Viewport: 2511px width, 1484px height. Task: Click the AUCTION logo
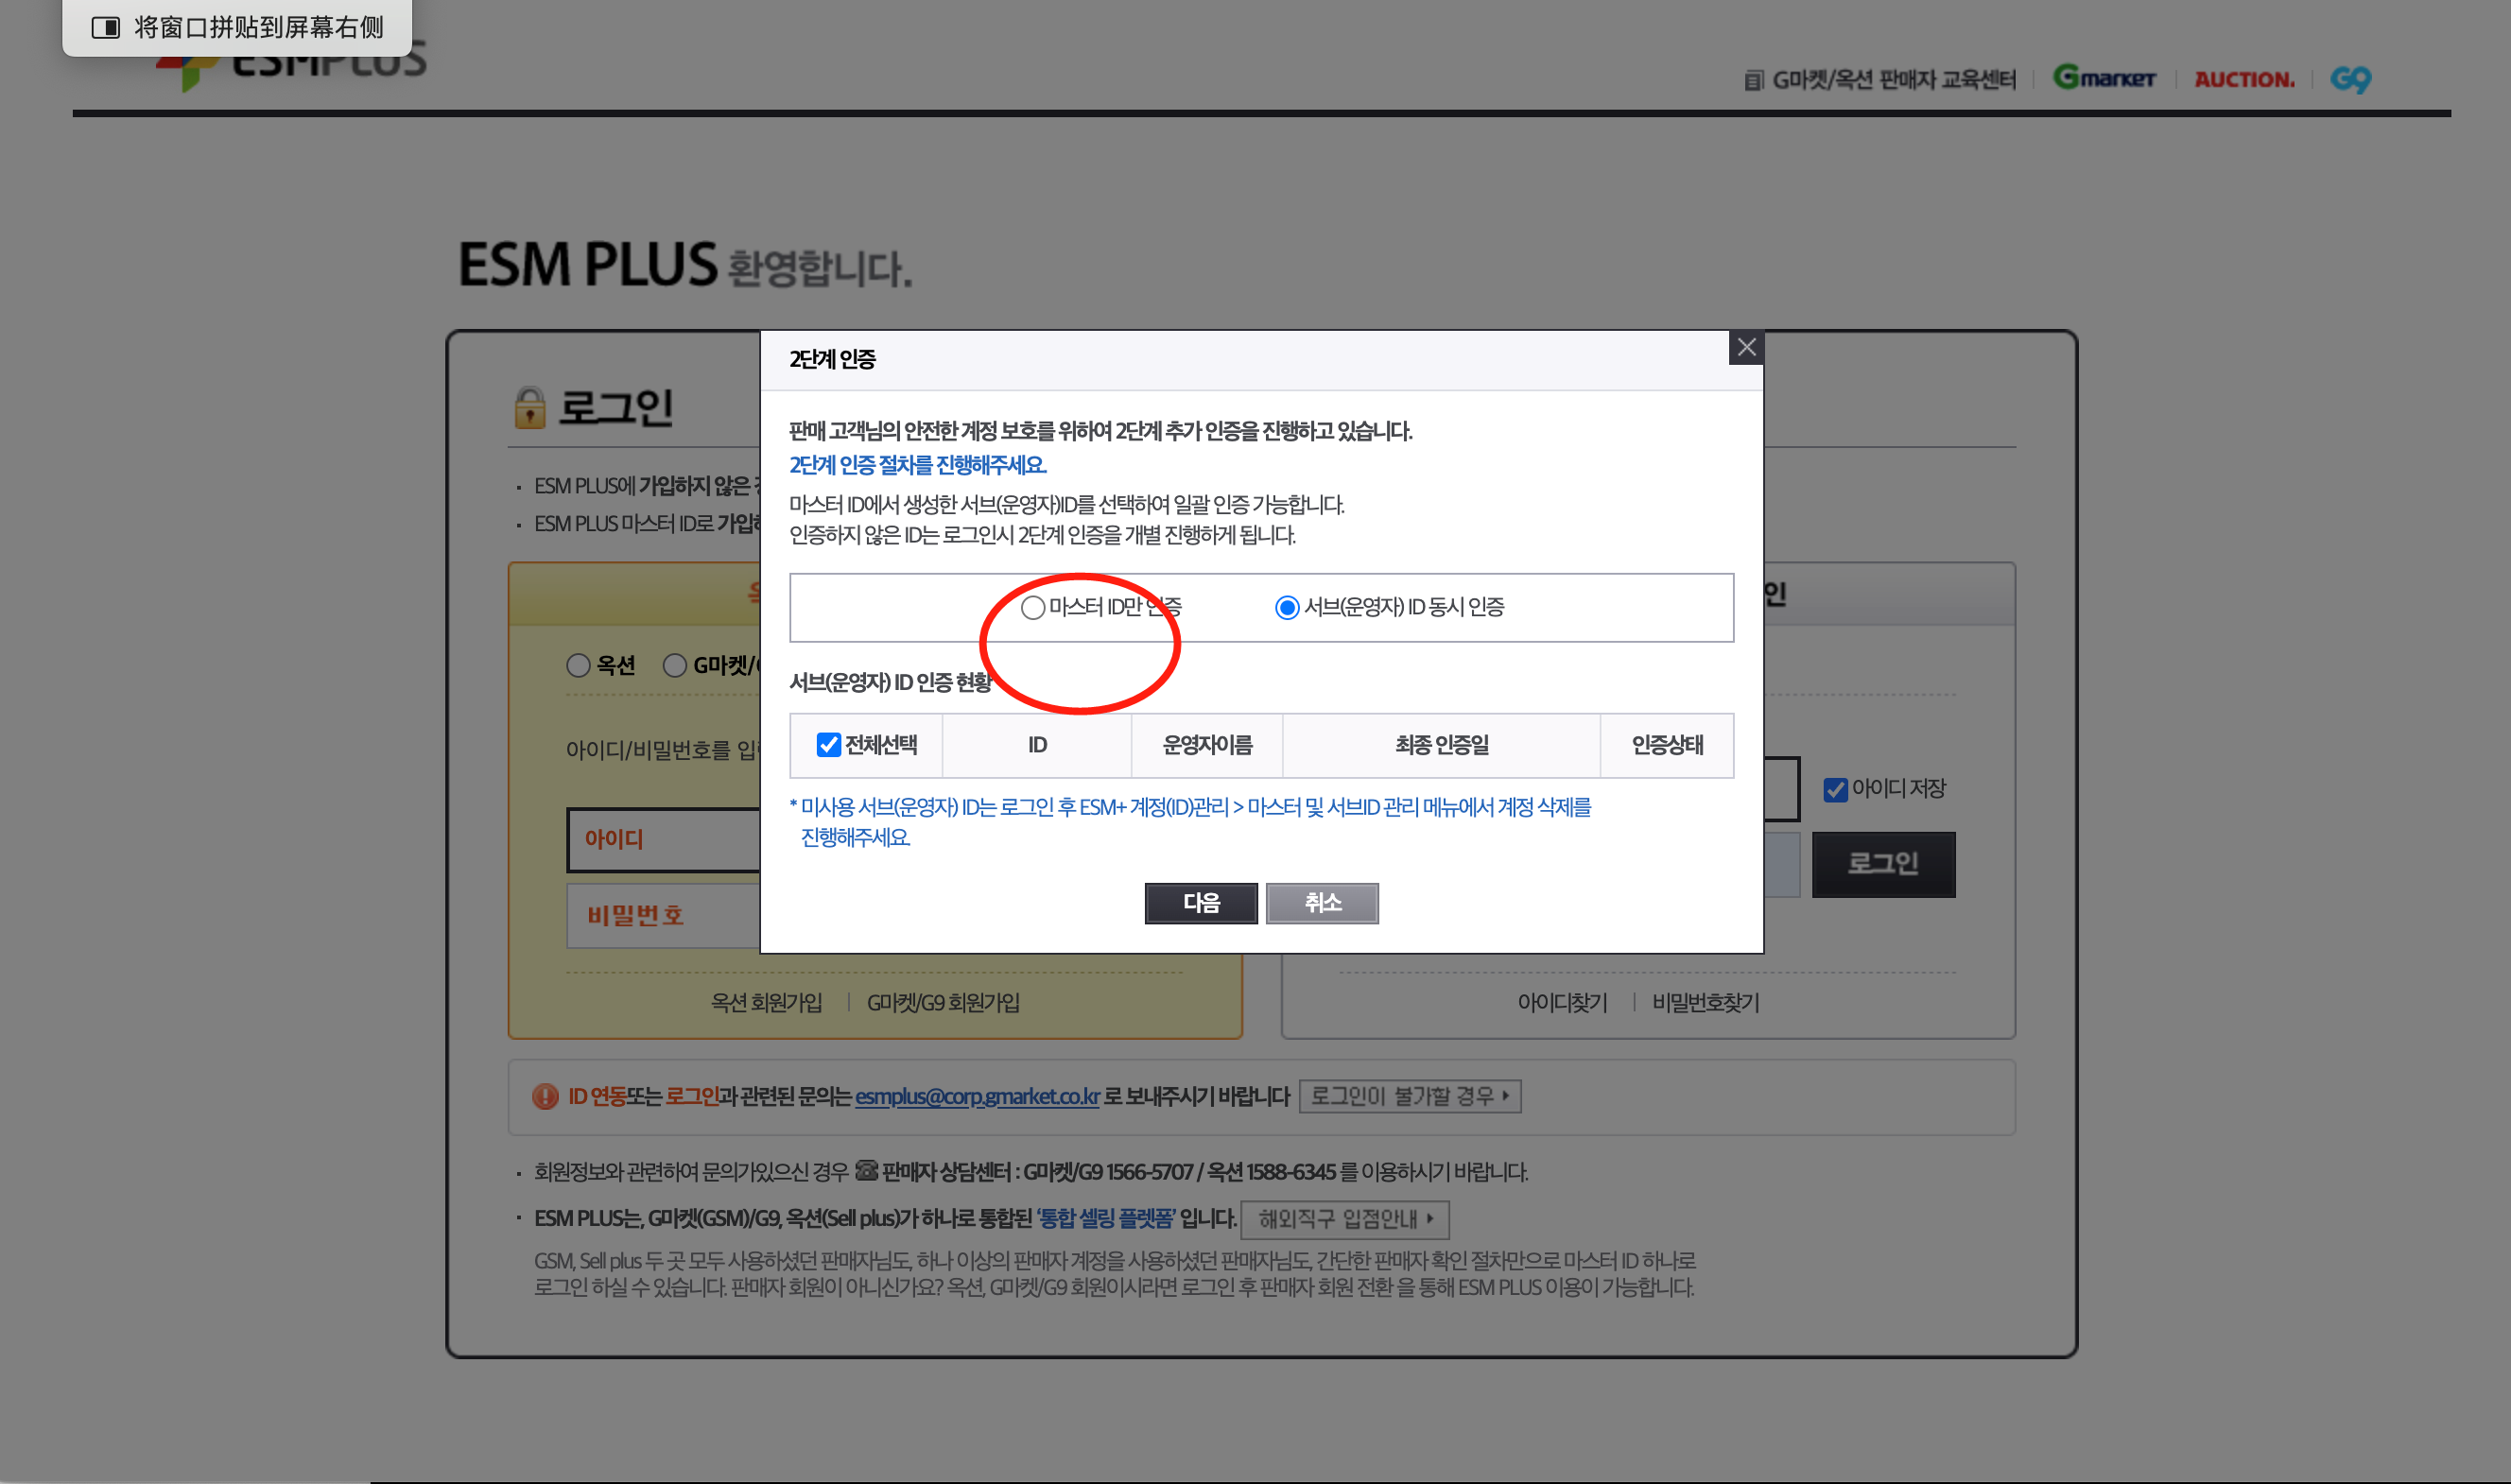coord(2243,80)
